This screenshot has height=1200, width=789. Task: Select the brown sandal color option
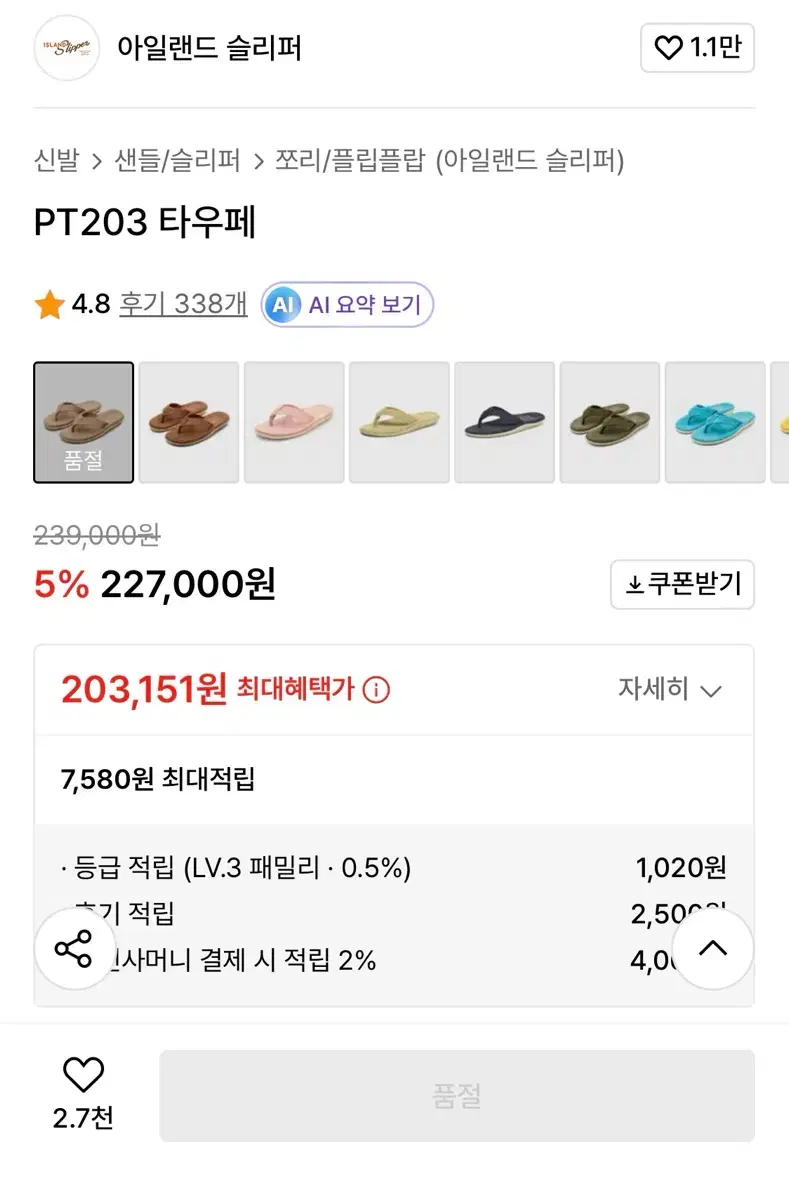coord(189,422)
